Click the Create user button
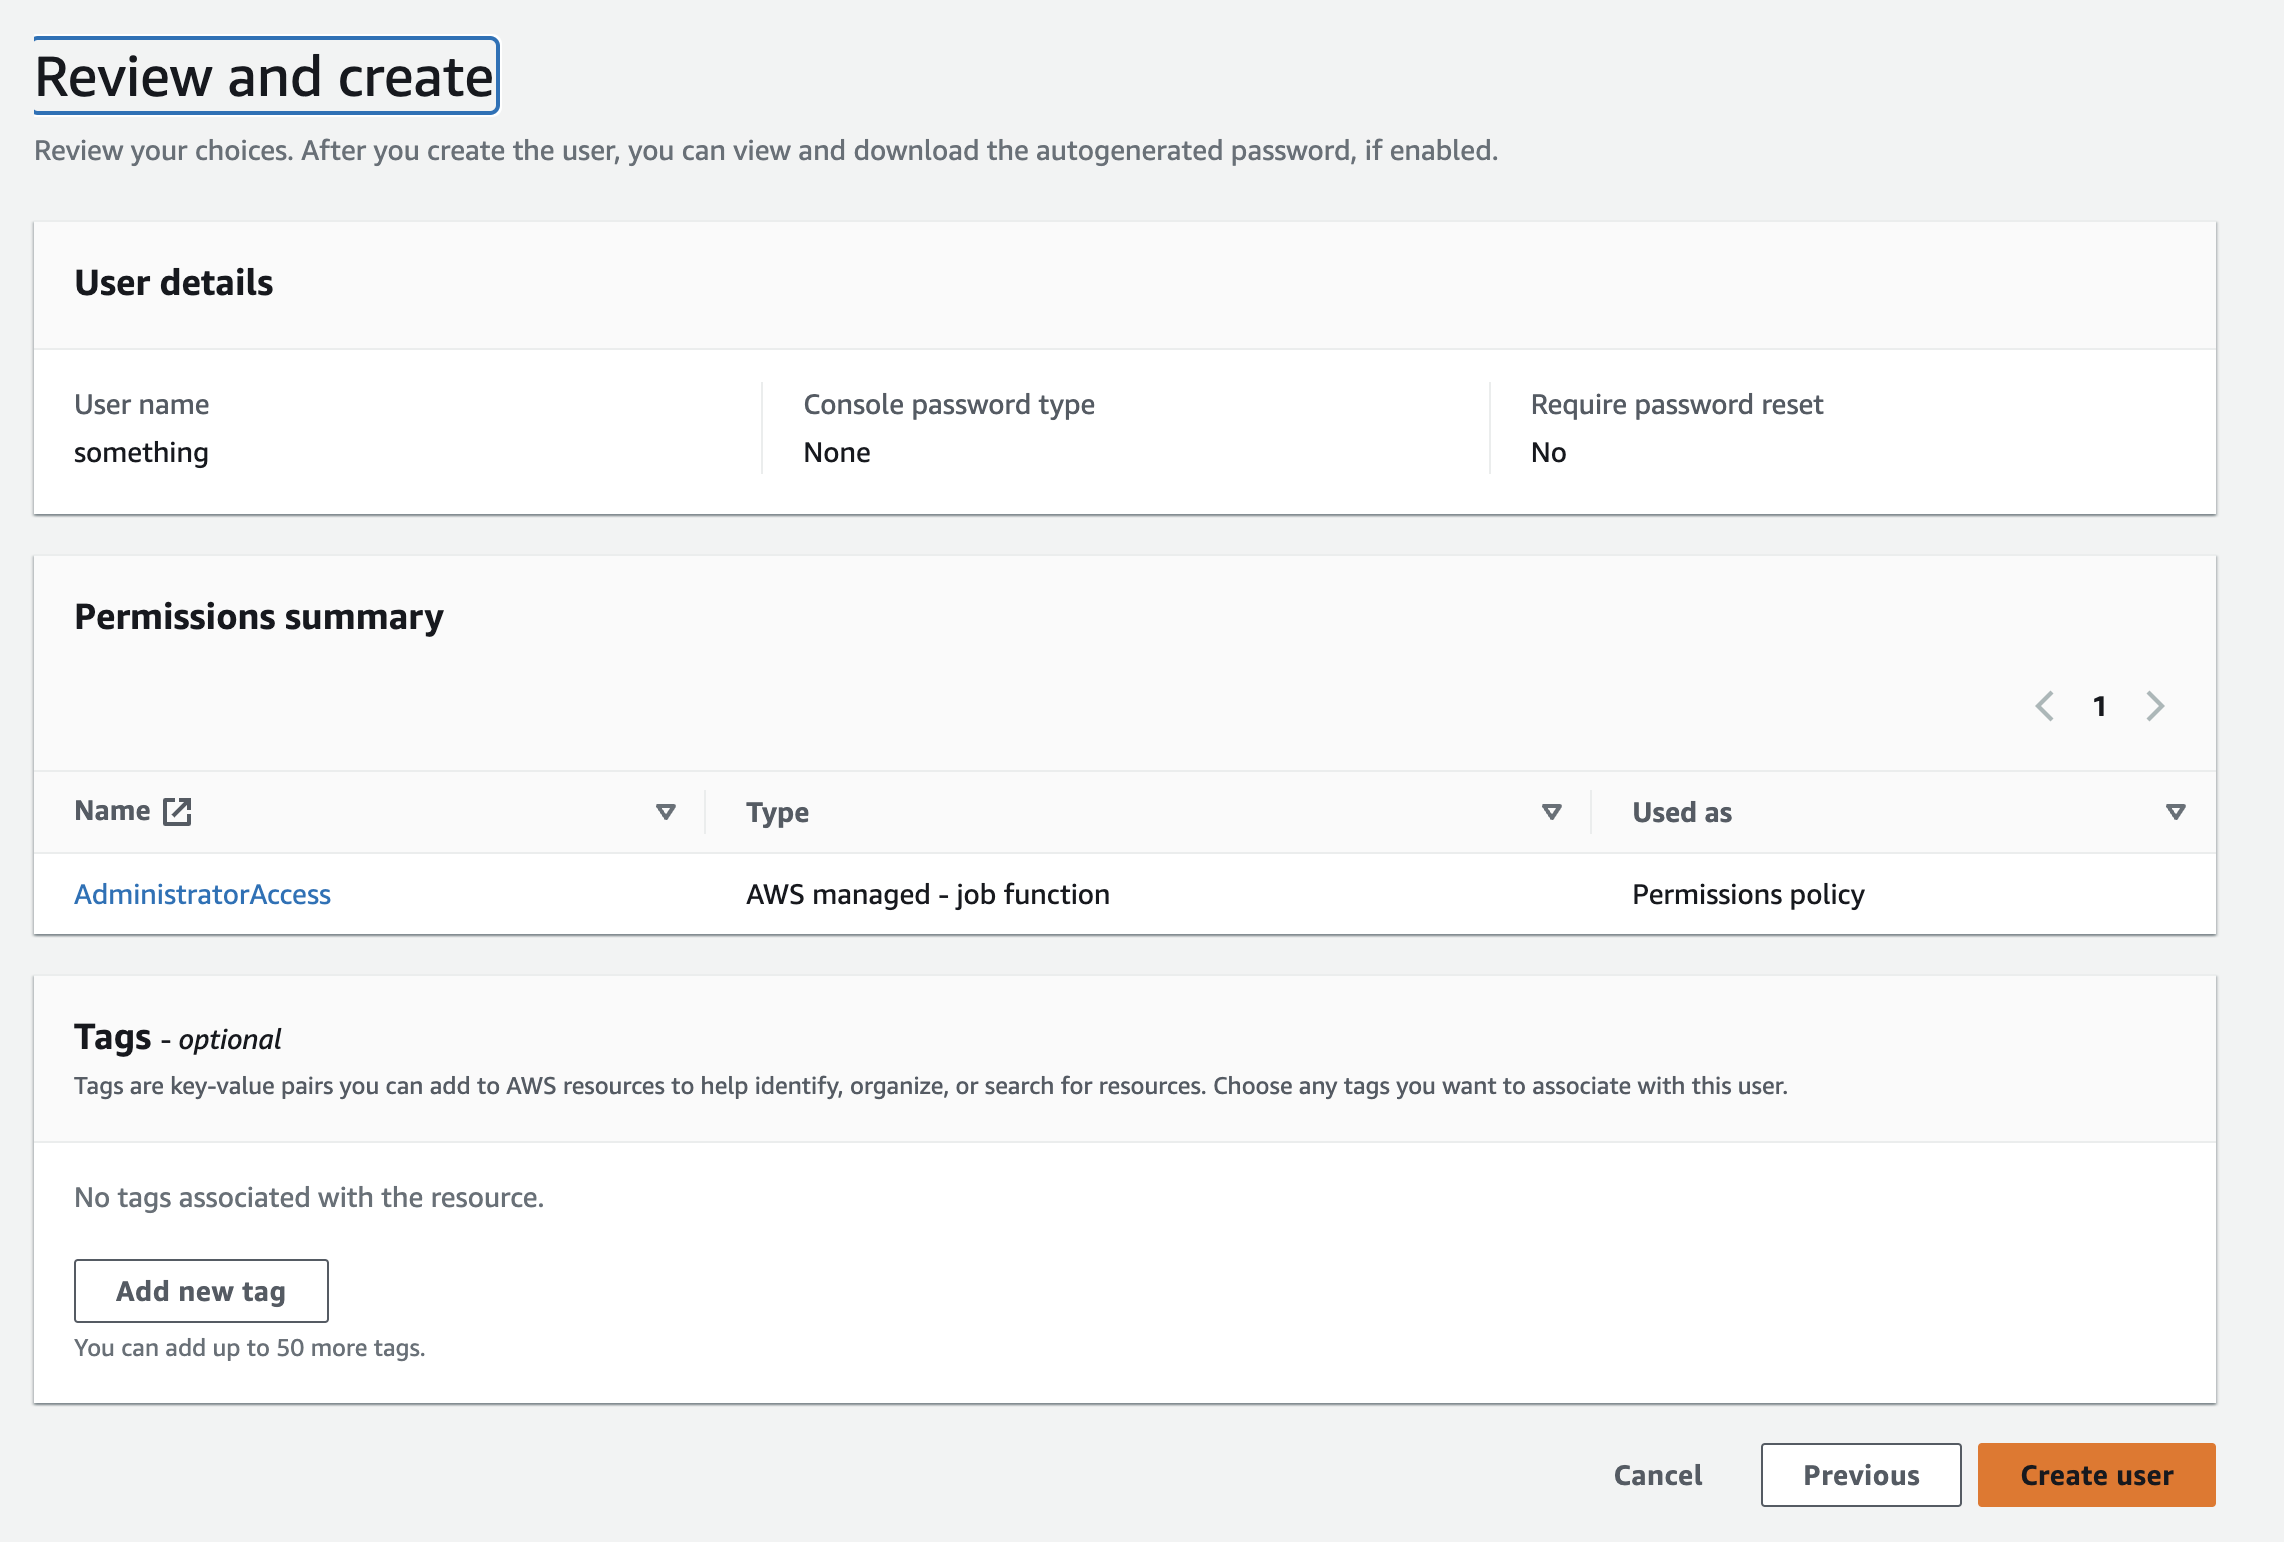The height and width of the screenshot is (1542, 2284). (2096, 1474)
